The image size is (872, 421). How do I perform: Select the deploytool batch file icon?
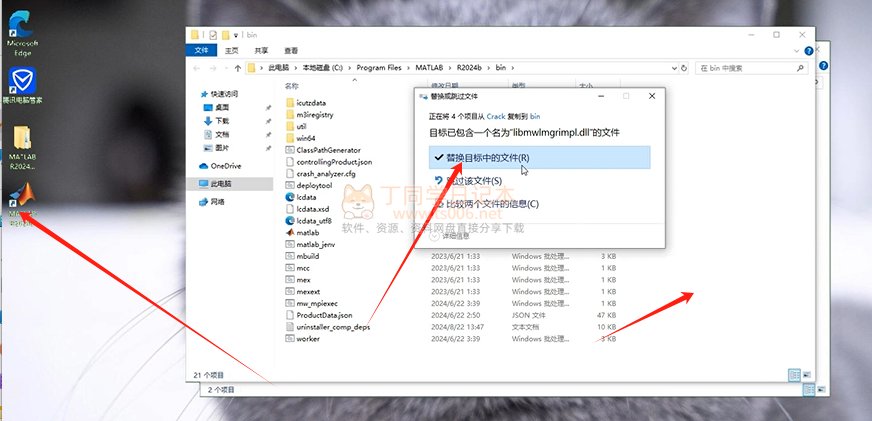[289, 185]
